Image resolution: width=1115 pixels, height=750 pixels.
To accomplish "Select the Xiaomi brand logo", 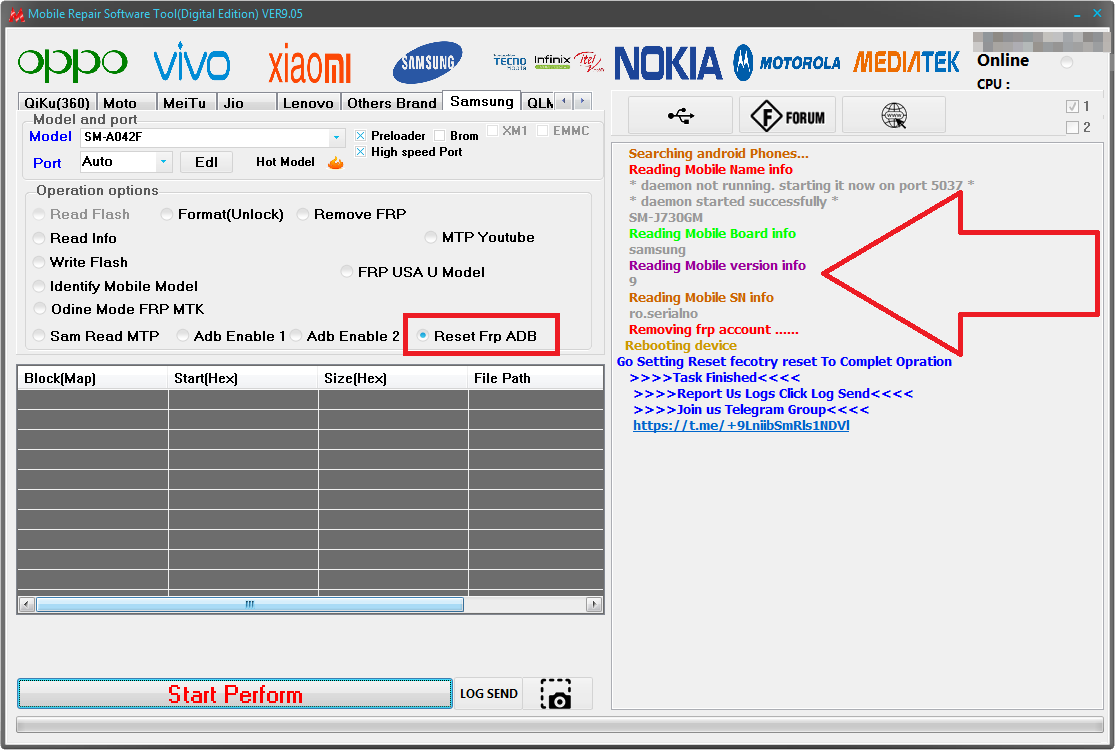I will [x=309, y=63].
